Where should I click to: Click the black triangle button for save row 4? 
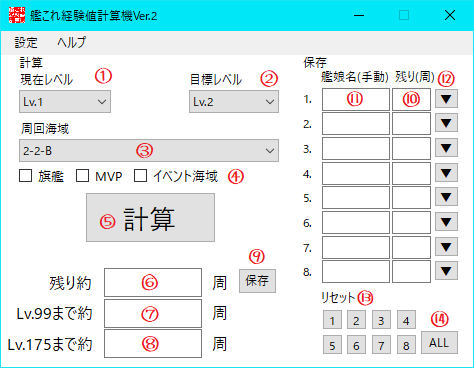446,173
